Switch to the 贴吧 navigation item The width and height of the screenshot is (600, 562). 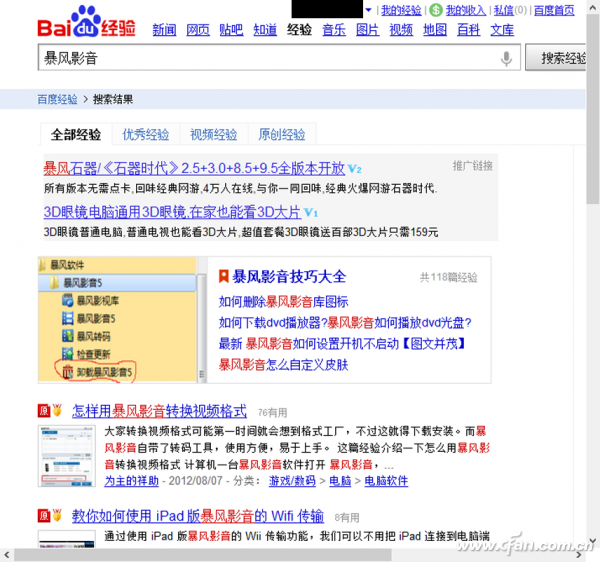pyautogui.click(x=231, y=30)
